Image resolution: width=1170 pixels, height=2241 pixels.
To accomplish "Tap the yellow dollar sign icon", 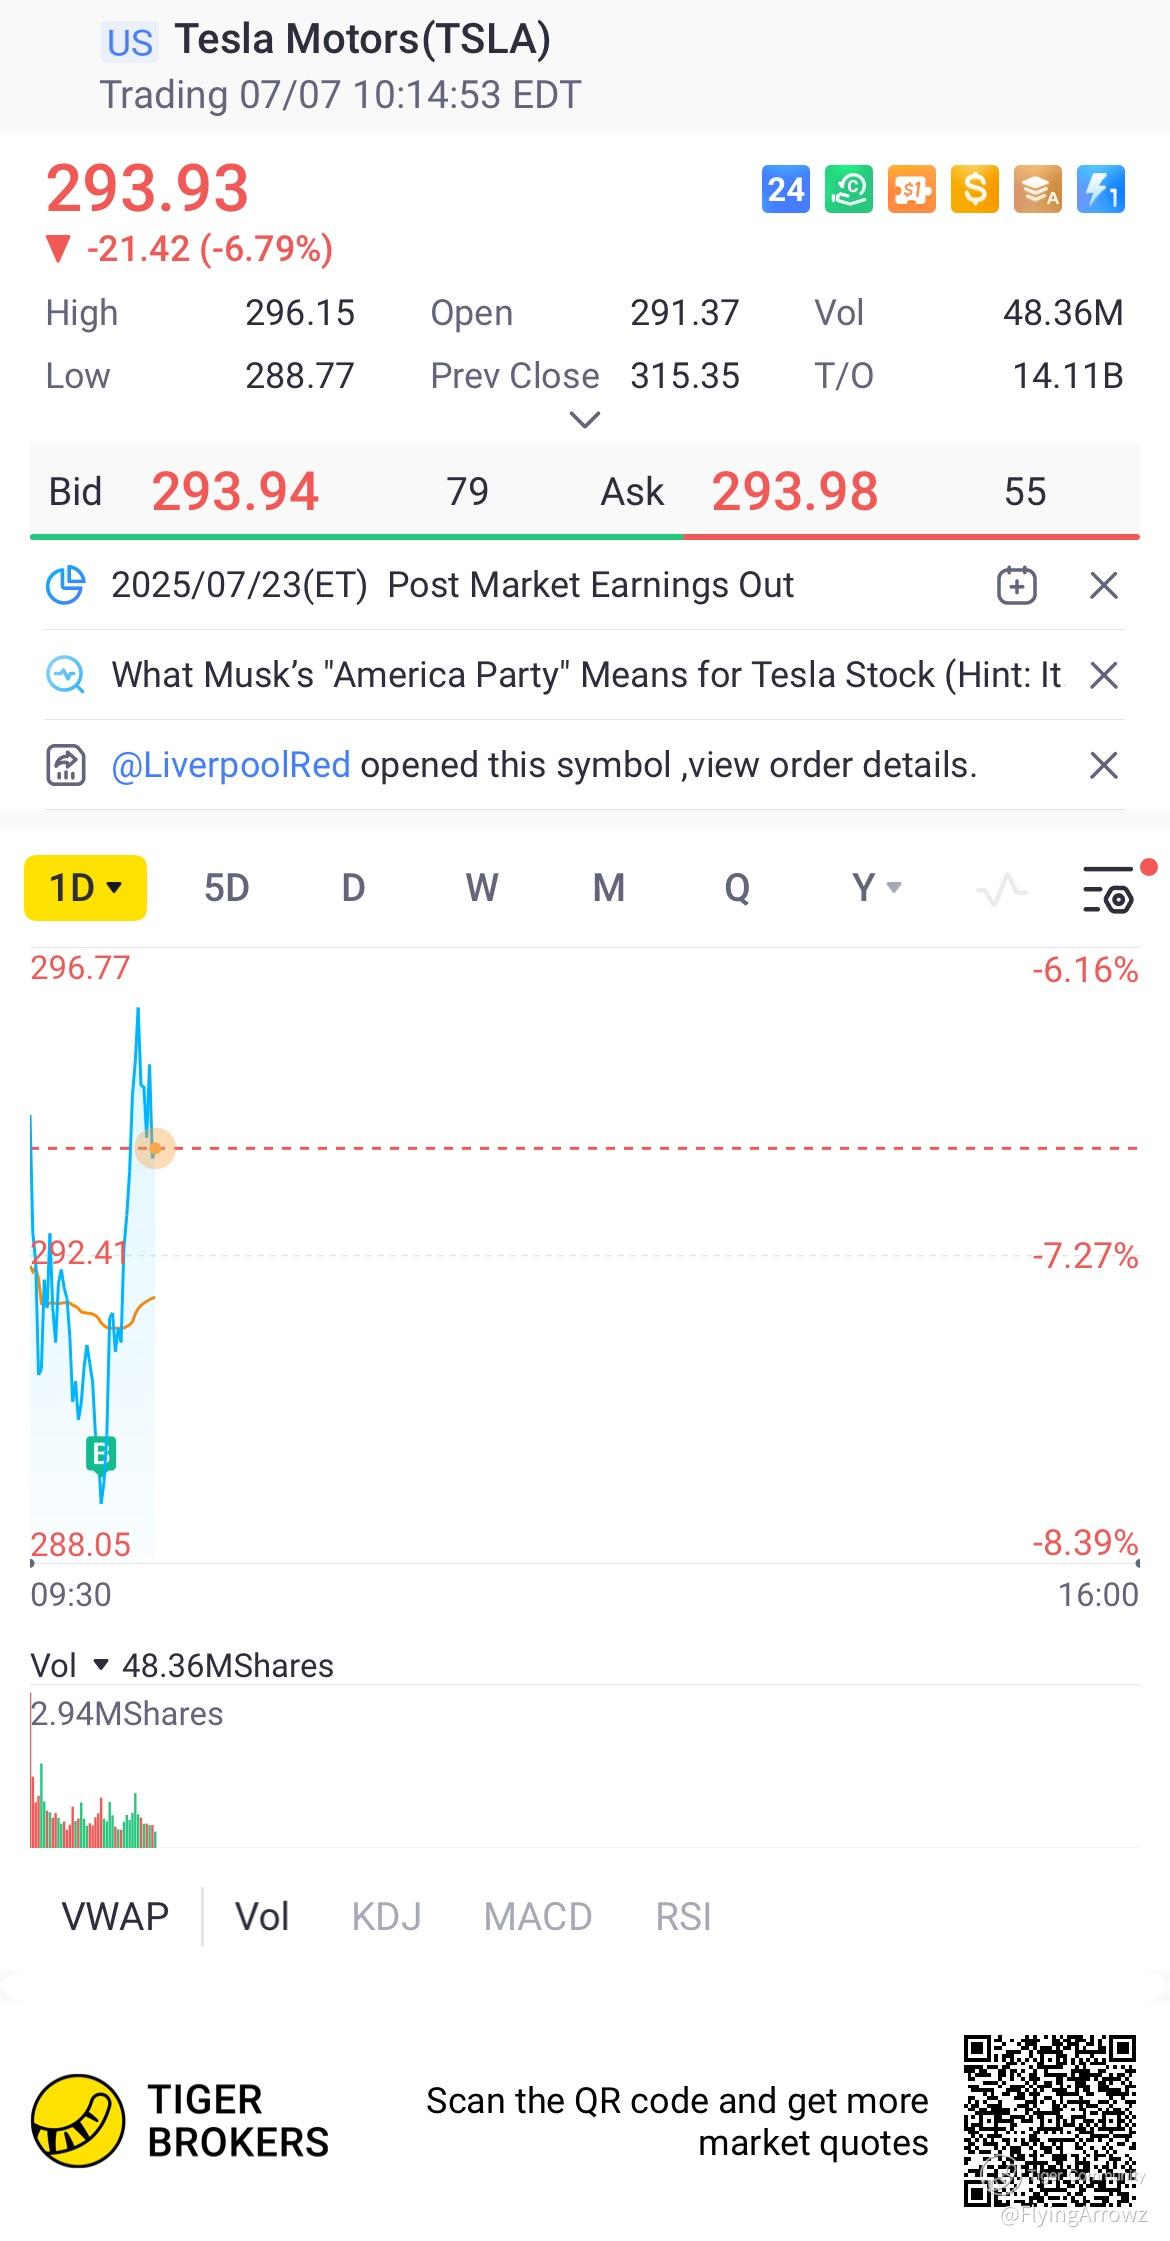I will [x=975, y=189].
